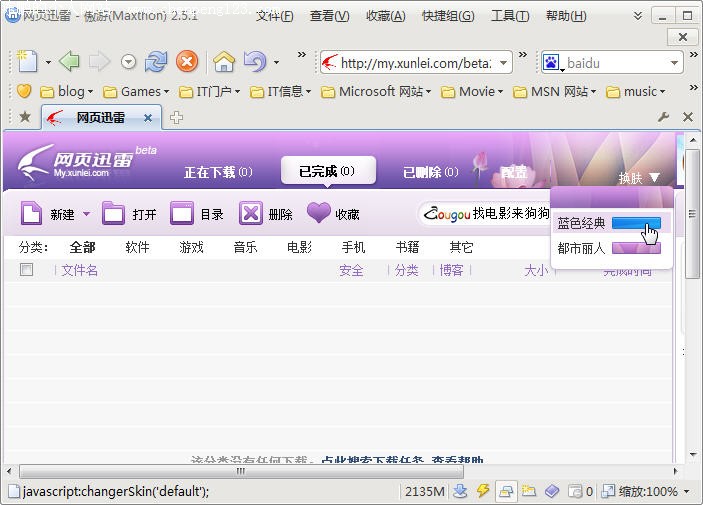Viewport: 703px width, 505px height.
Task: Click the lightning bolt status bar icon
Action: click(x=483, y=491)
